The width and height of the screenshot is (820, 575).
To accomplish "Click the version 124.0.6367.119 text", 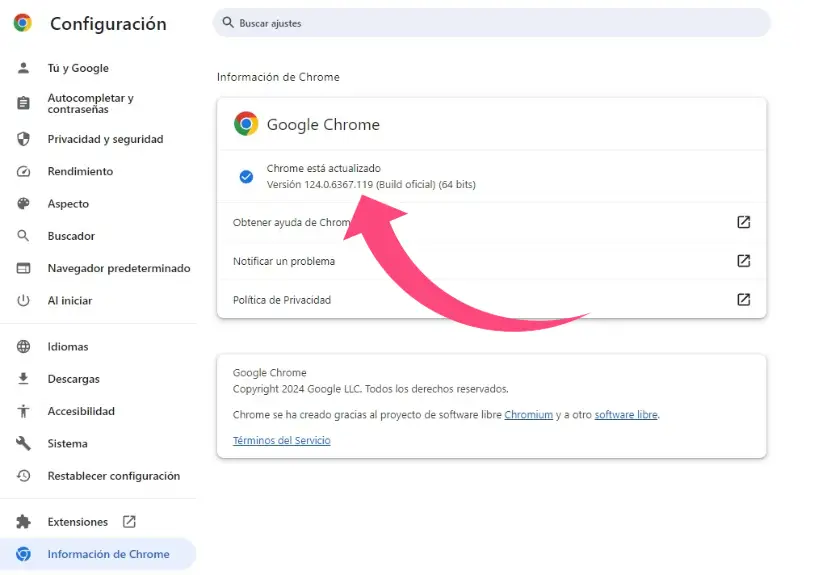I will point(371,185).
